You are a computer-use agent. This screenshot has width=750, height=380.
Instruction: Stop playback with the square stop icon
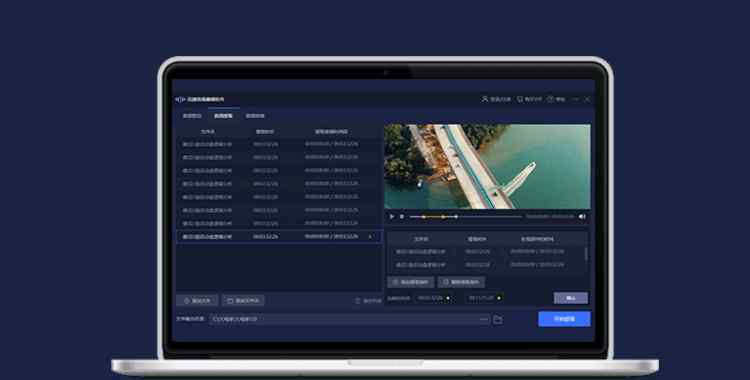402,217
